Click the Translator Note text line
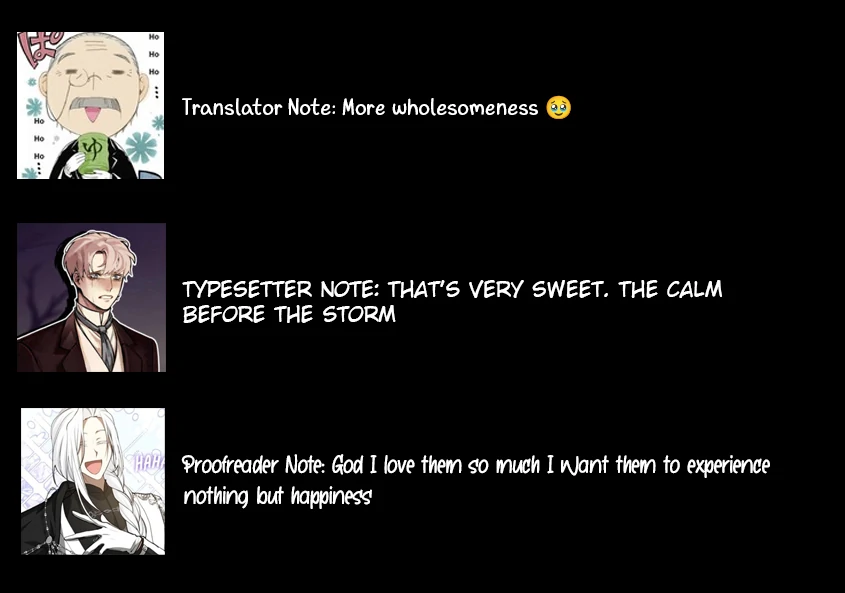 point(376,107)
